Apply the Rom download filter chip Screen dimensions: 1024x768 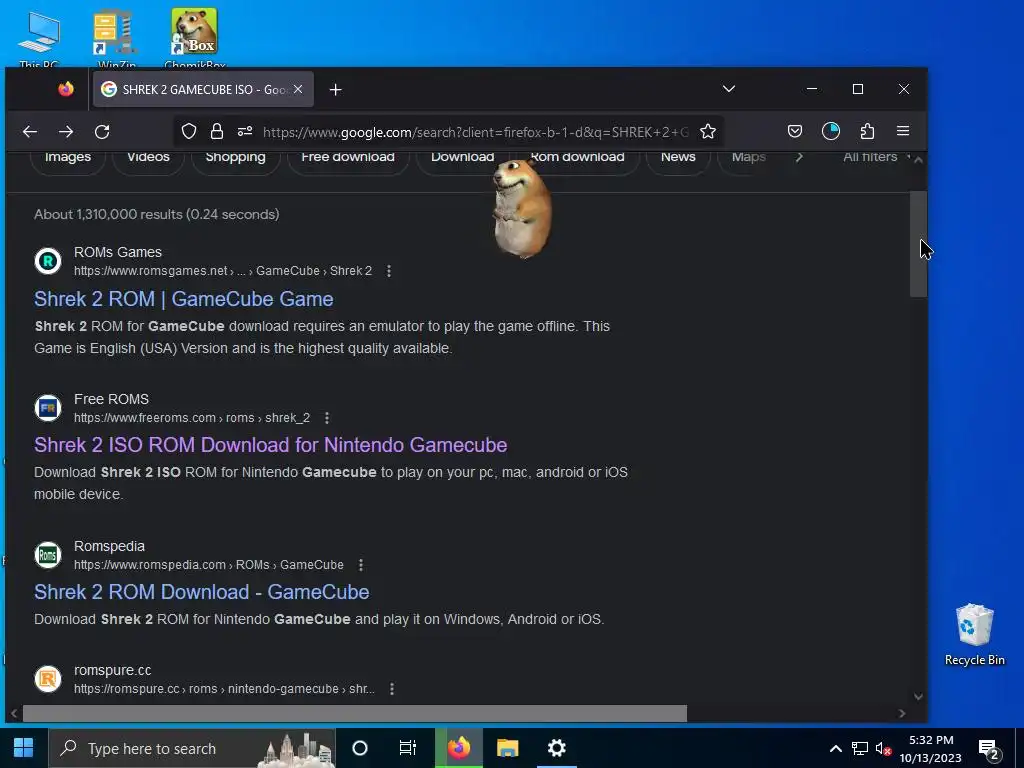(577, 157)
